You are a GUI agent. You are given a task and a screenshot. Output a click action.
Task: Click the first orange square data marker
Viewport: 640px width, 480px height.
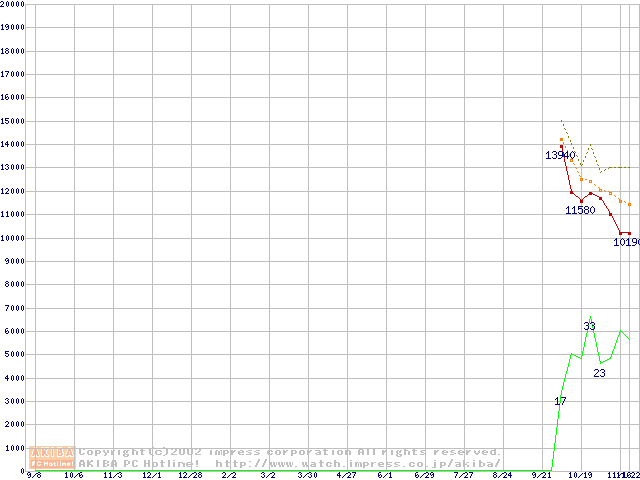561,140
